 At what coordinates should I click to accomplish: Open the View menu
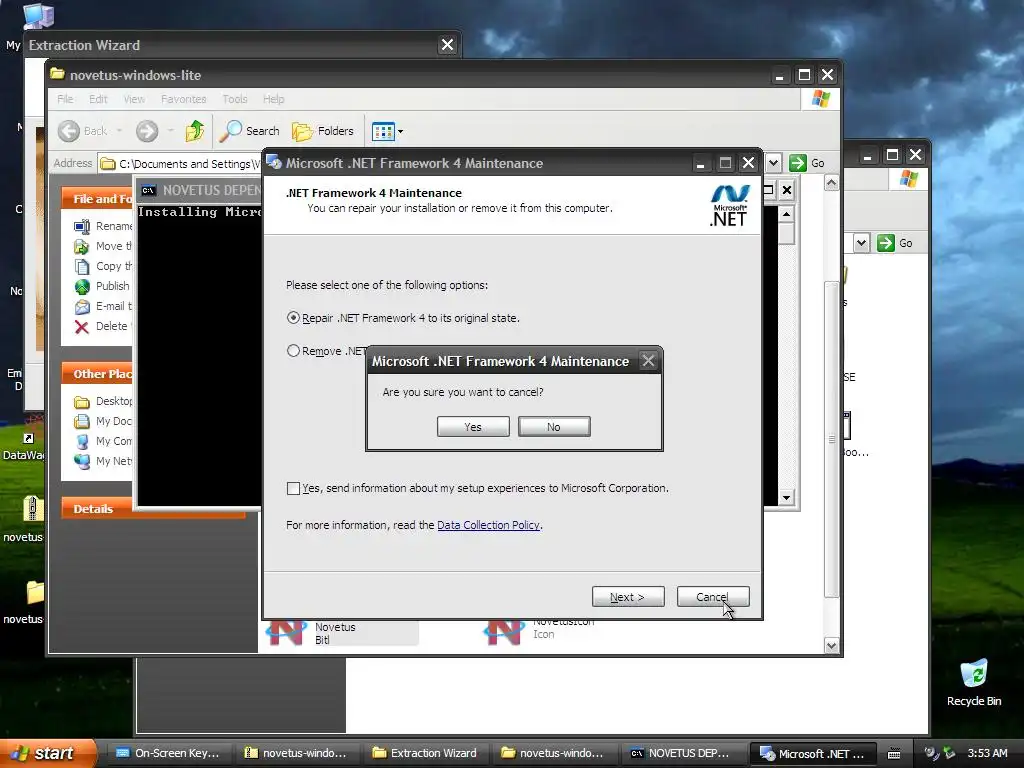(x=134, y=99)
